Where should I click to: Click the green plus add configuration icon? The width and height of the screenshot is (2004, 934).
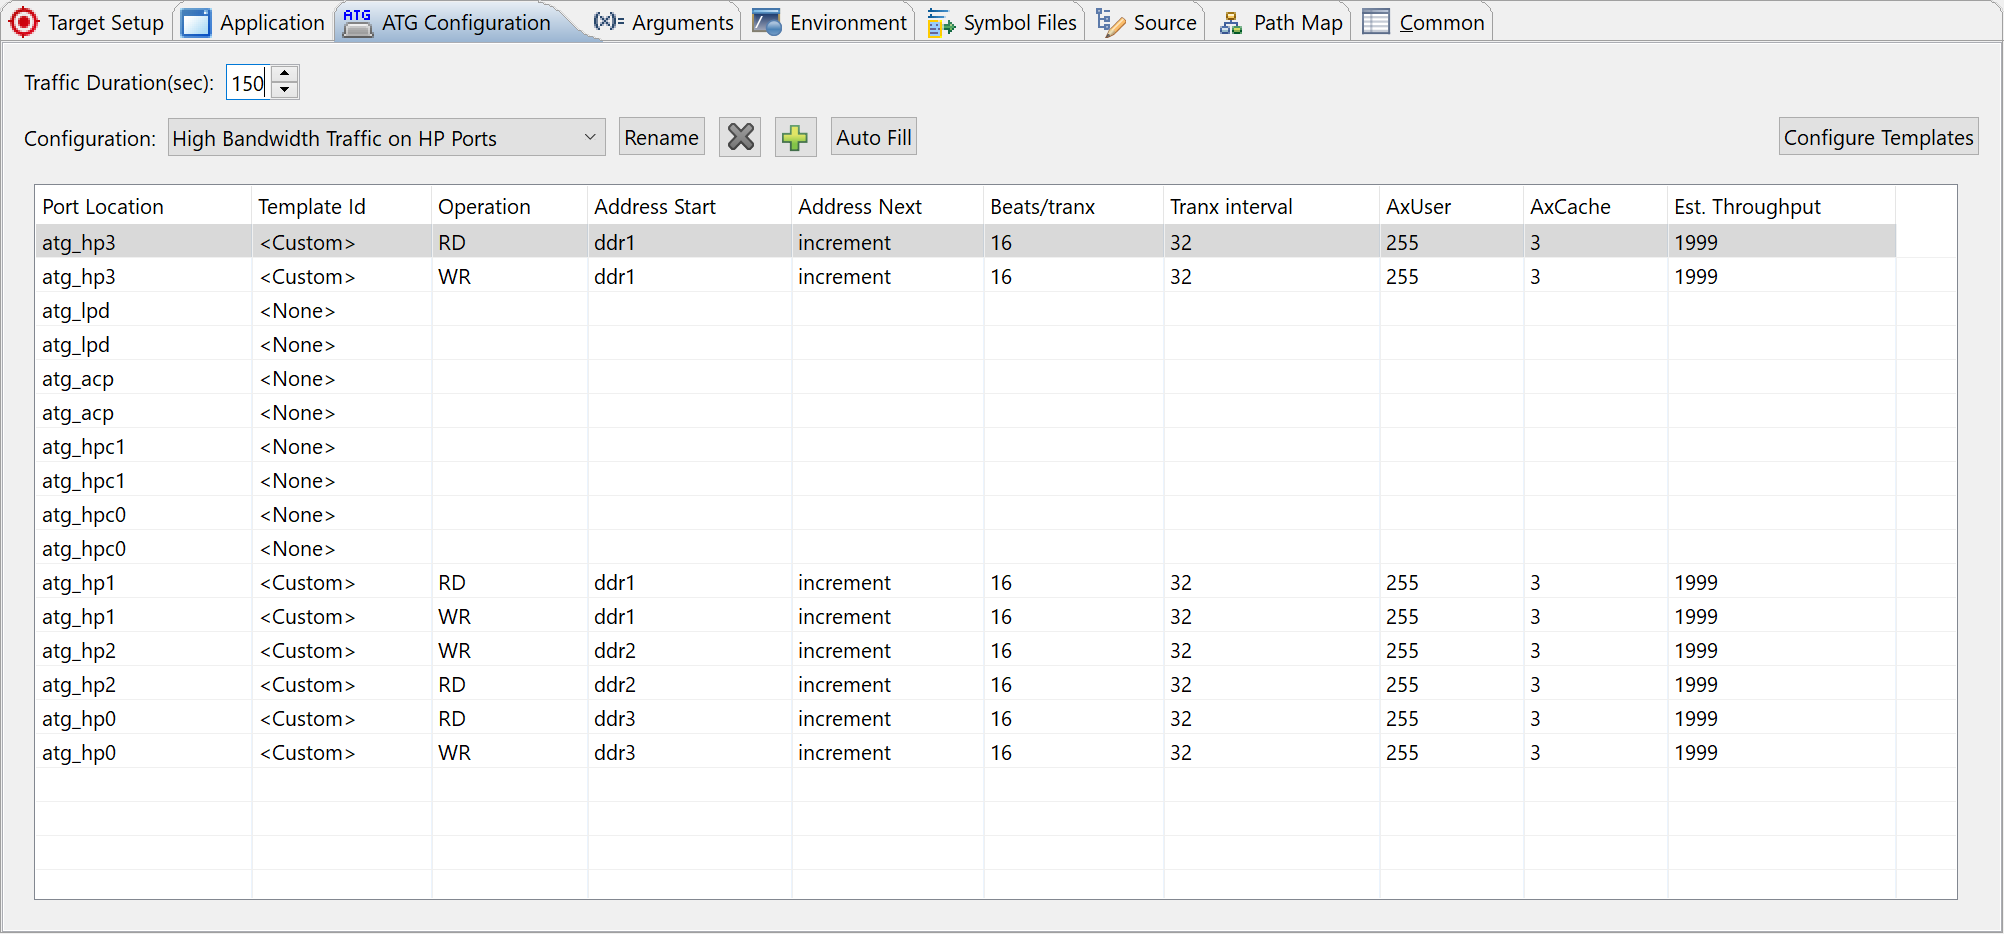[x=795, y=137]
